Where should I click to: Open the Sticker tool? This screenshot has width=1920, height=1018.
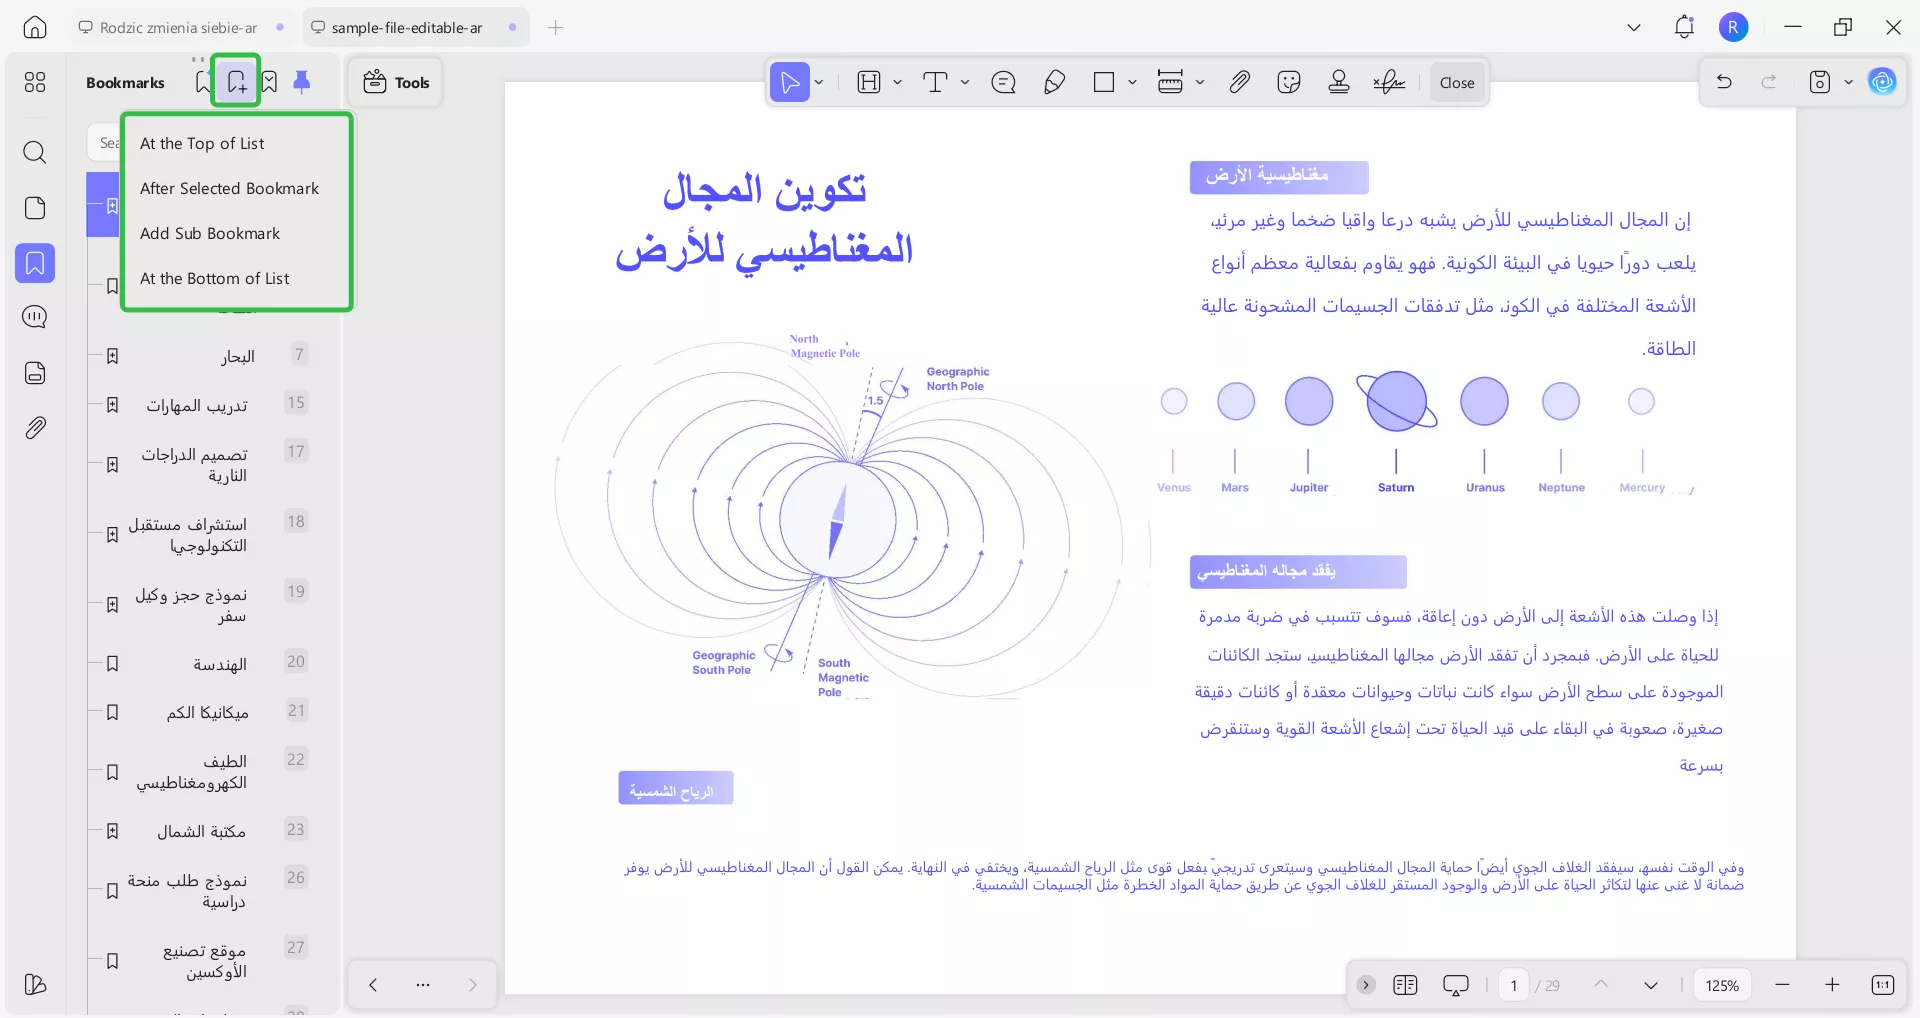(x=1289, y=82)
